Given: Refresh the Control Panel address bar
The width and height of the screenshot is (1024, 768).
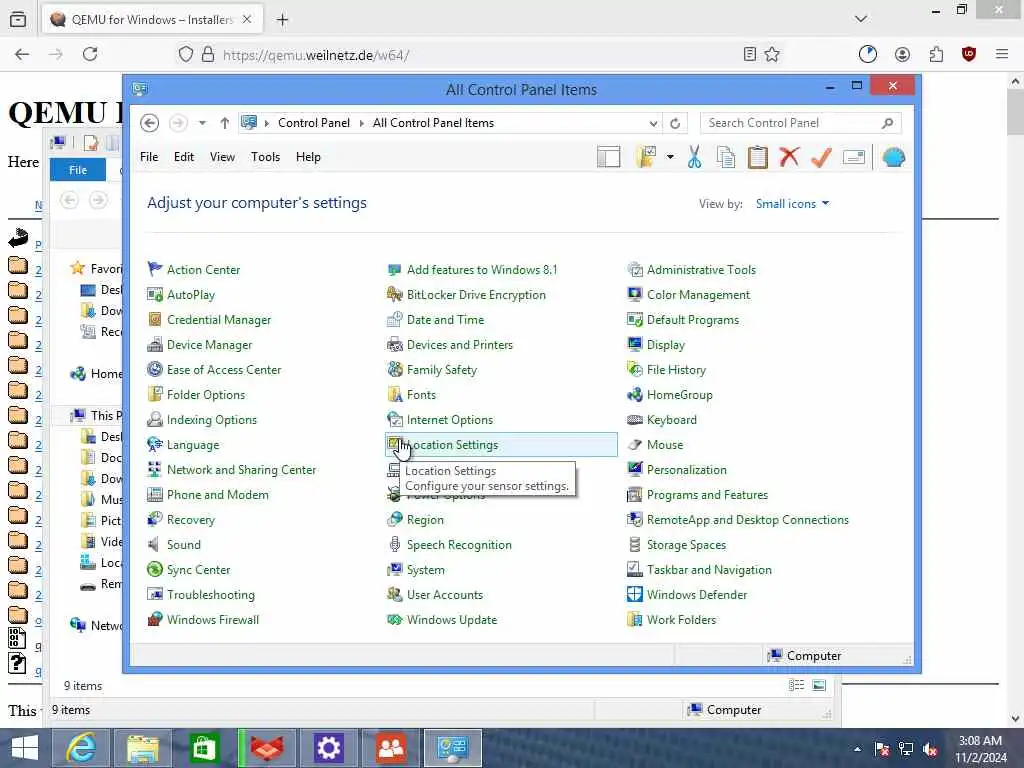Looking at the screenshot, I should tap(675, 123).
